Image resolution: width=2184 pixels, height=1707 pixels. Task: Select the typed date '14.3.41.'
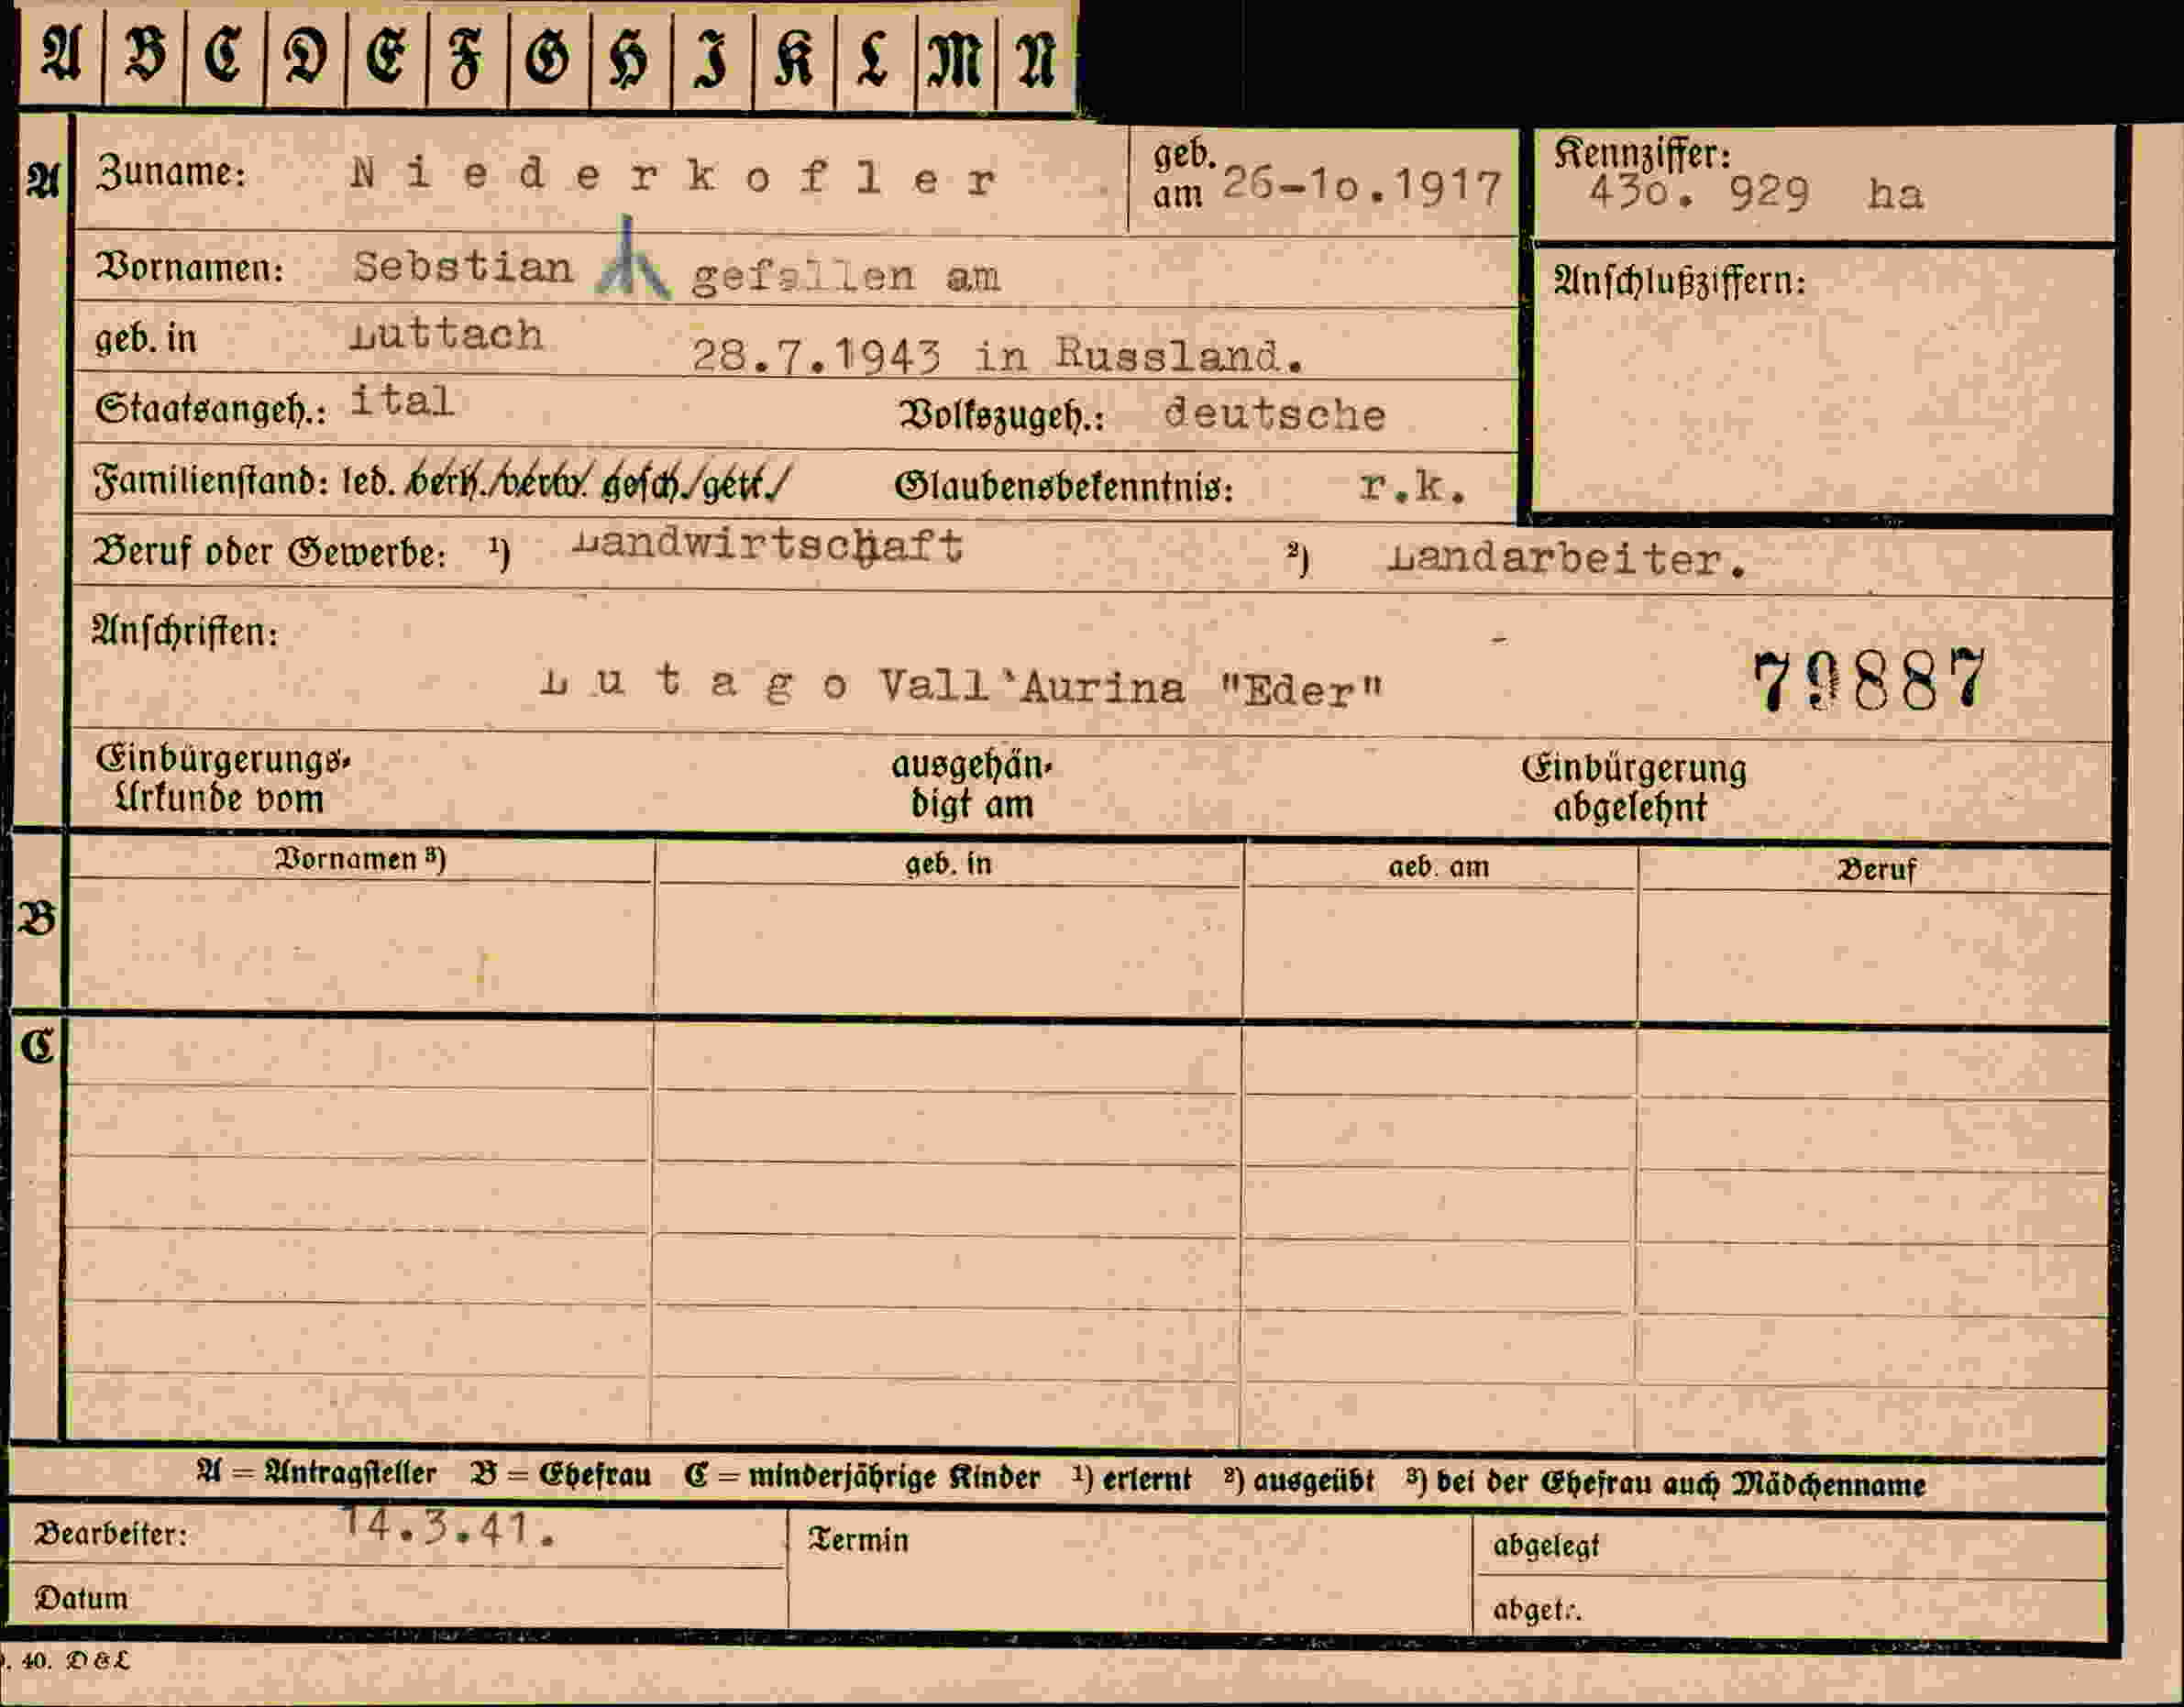(x=447, y=1528)
